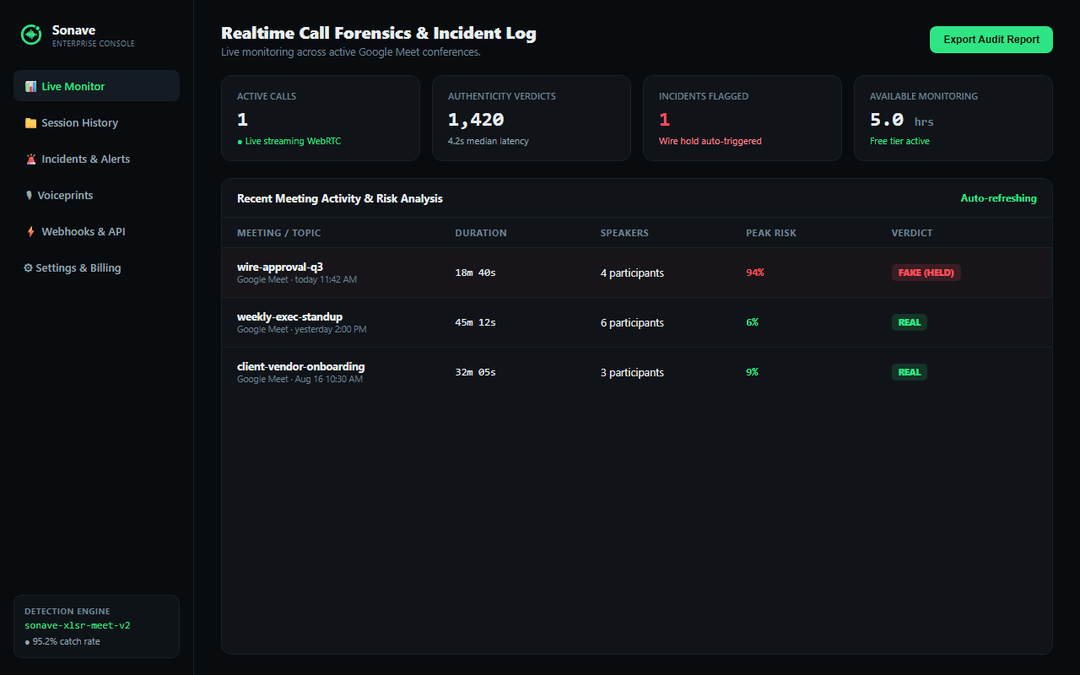Screen dimensions: 1080x675
Task: Navigate to Voiceprints
Action: pyautogui.click(x=96, y=196)
